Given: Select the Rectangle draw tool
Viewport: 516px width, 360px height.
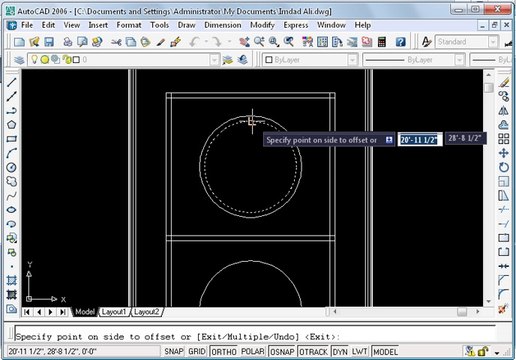Looking at the screenshot, I should [x=11, y=139].
